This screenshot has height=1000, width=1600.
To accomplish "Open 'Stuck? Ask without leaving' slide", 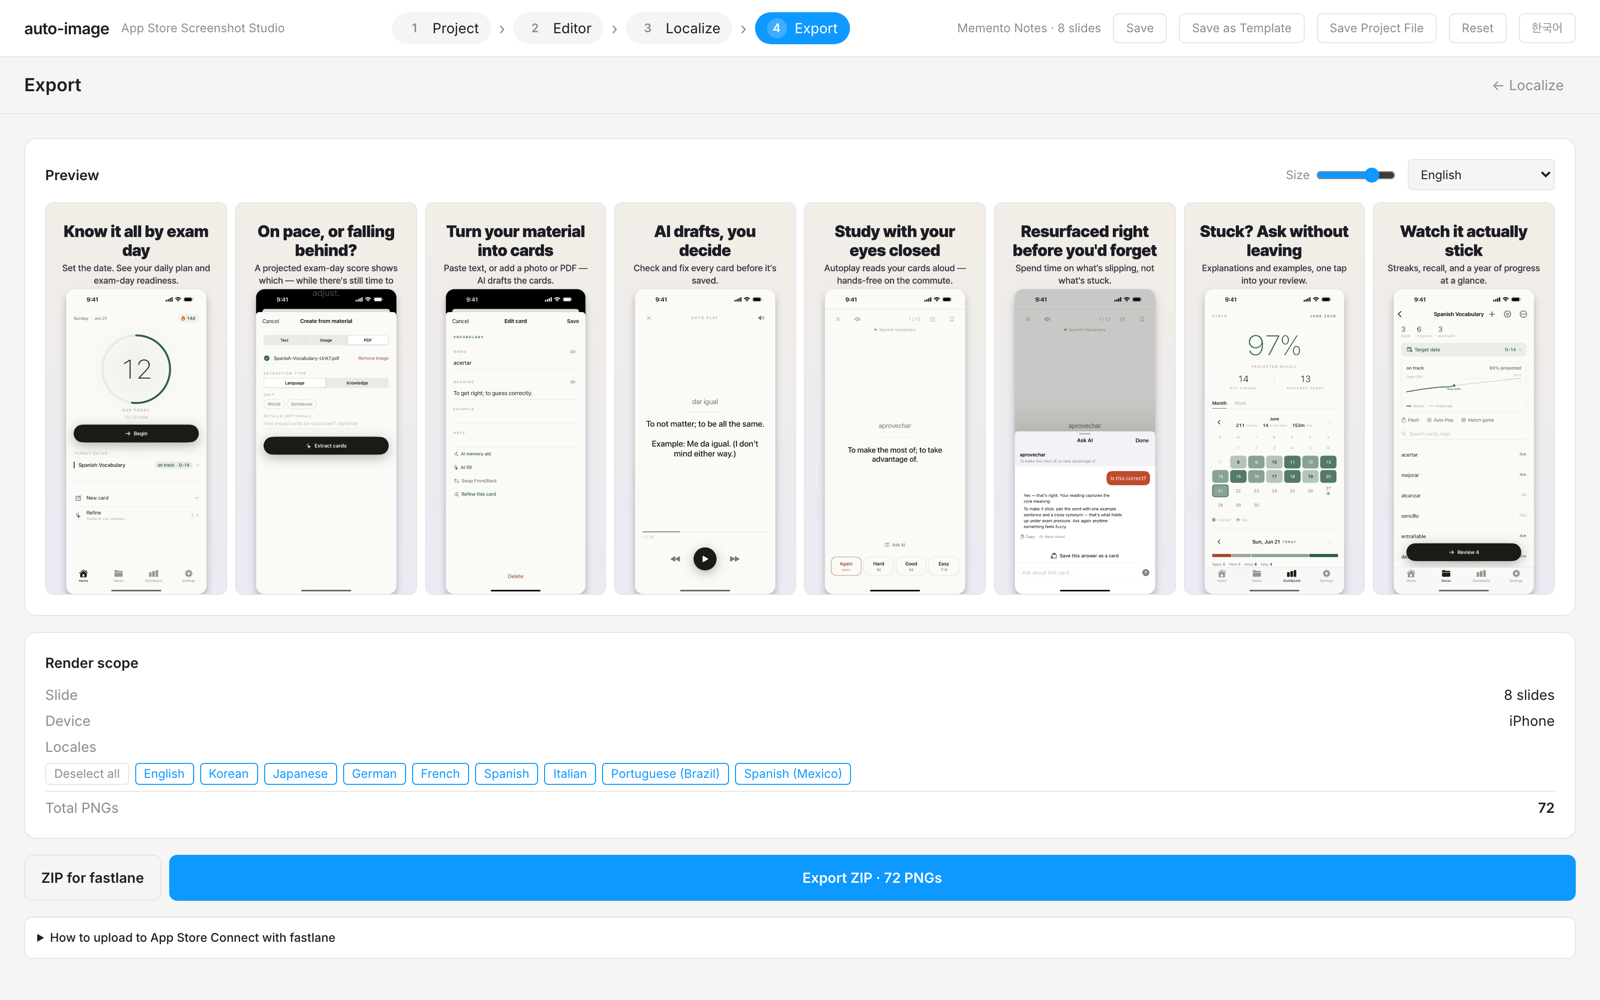I will tap(1274, 398).
